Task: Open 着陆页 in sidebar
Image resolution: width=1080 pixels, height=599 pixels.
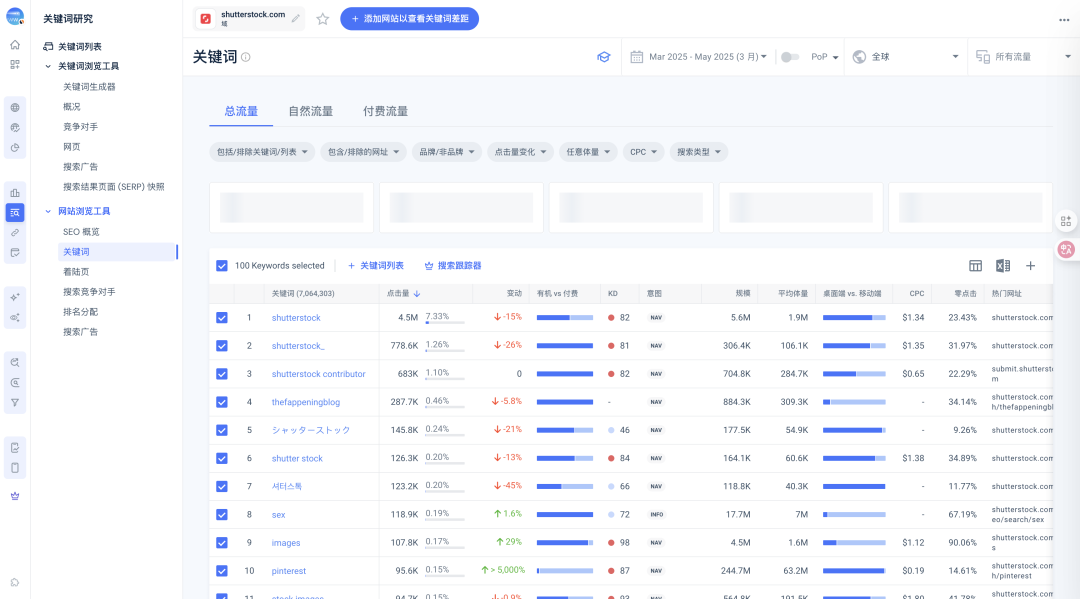Action: tap(76, 272)
